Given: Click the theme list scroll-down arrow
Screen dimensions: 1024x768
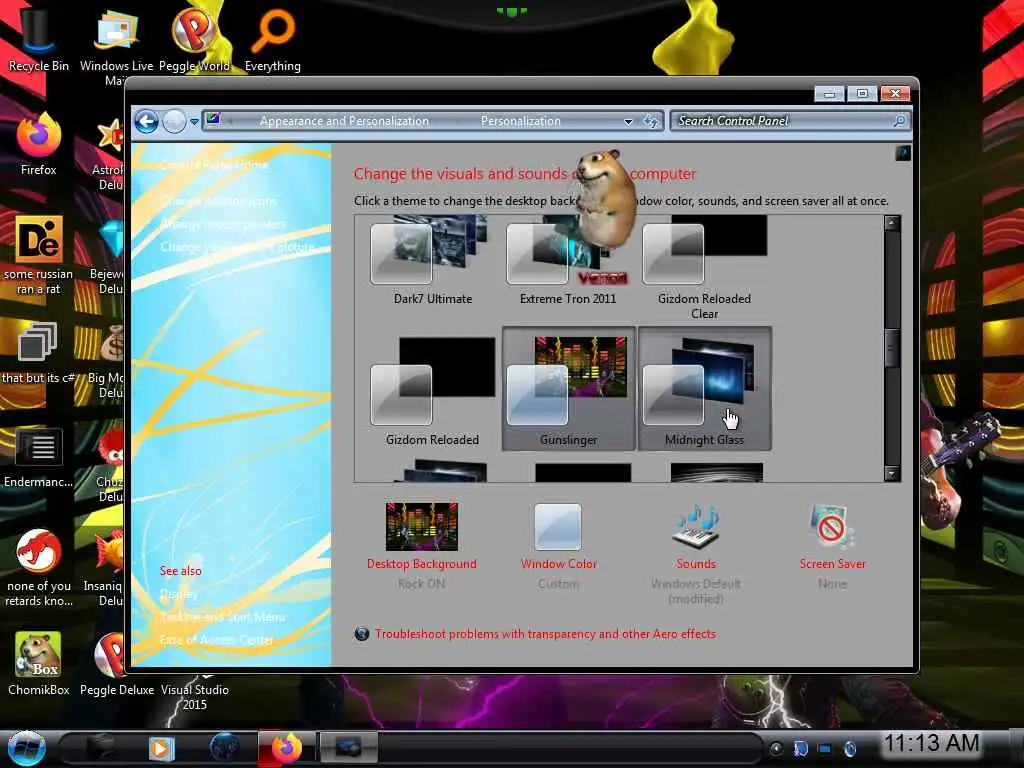Looking at the screenshot, I should coord(892,473).
